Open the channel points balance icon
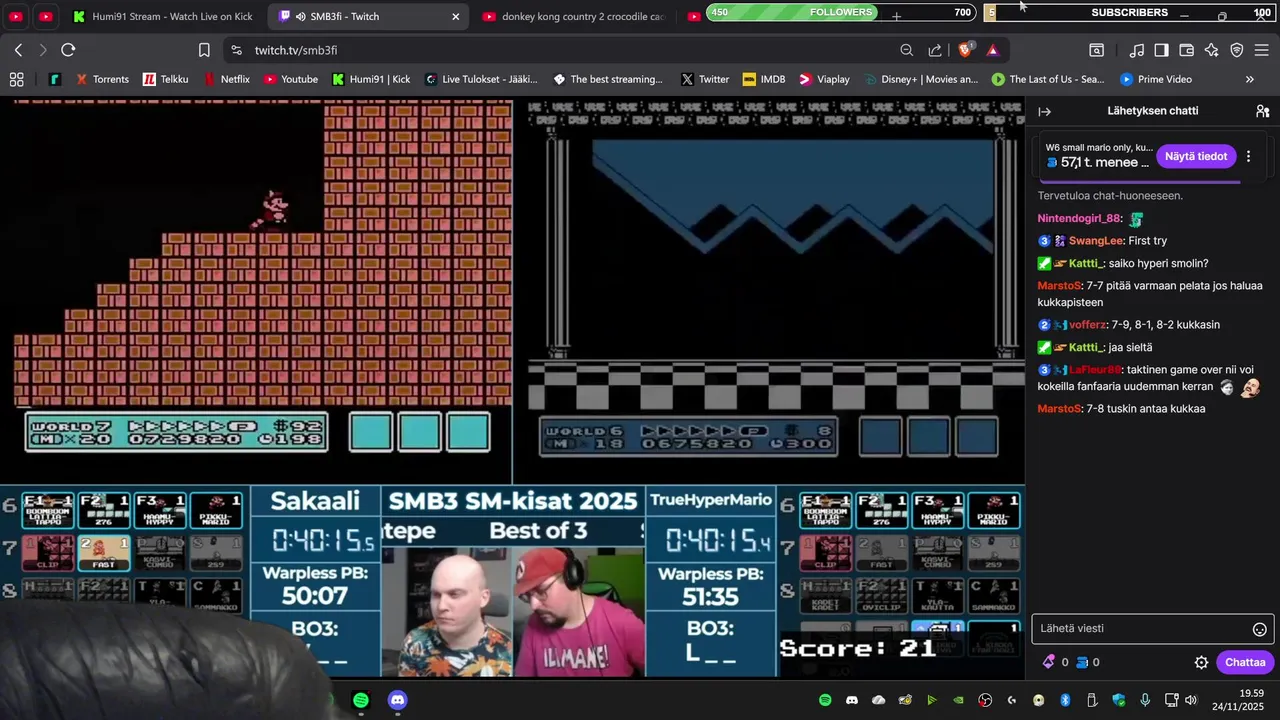Viewport: 1280px width, 720px height. coord(1081,662)
